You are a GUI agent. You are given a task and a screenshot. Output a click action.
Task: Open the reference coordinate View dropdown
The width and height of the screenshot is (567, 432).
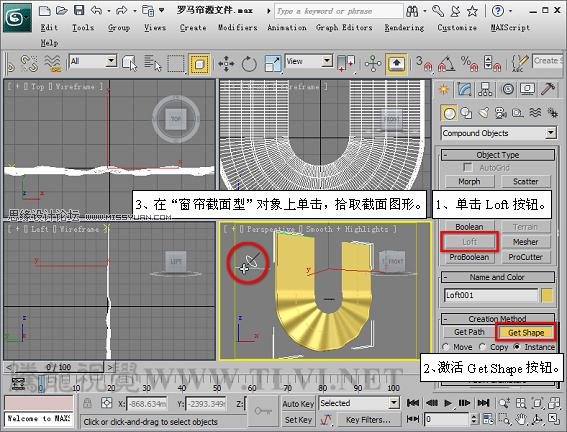tap(309, 61)
